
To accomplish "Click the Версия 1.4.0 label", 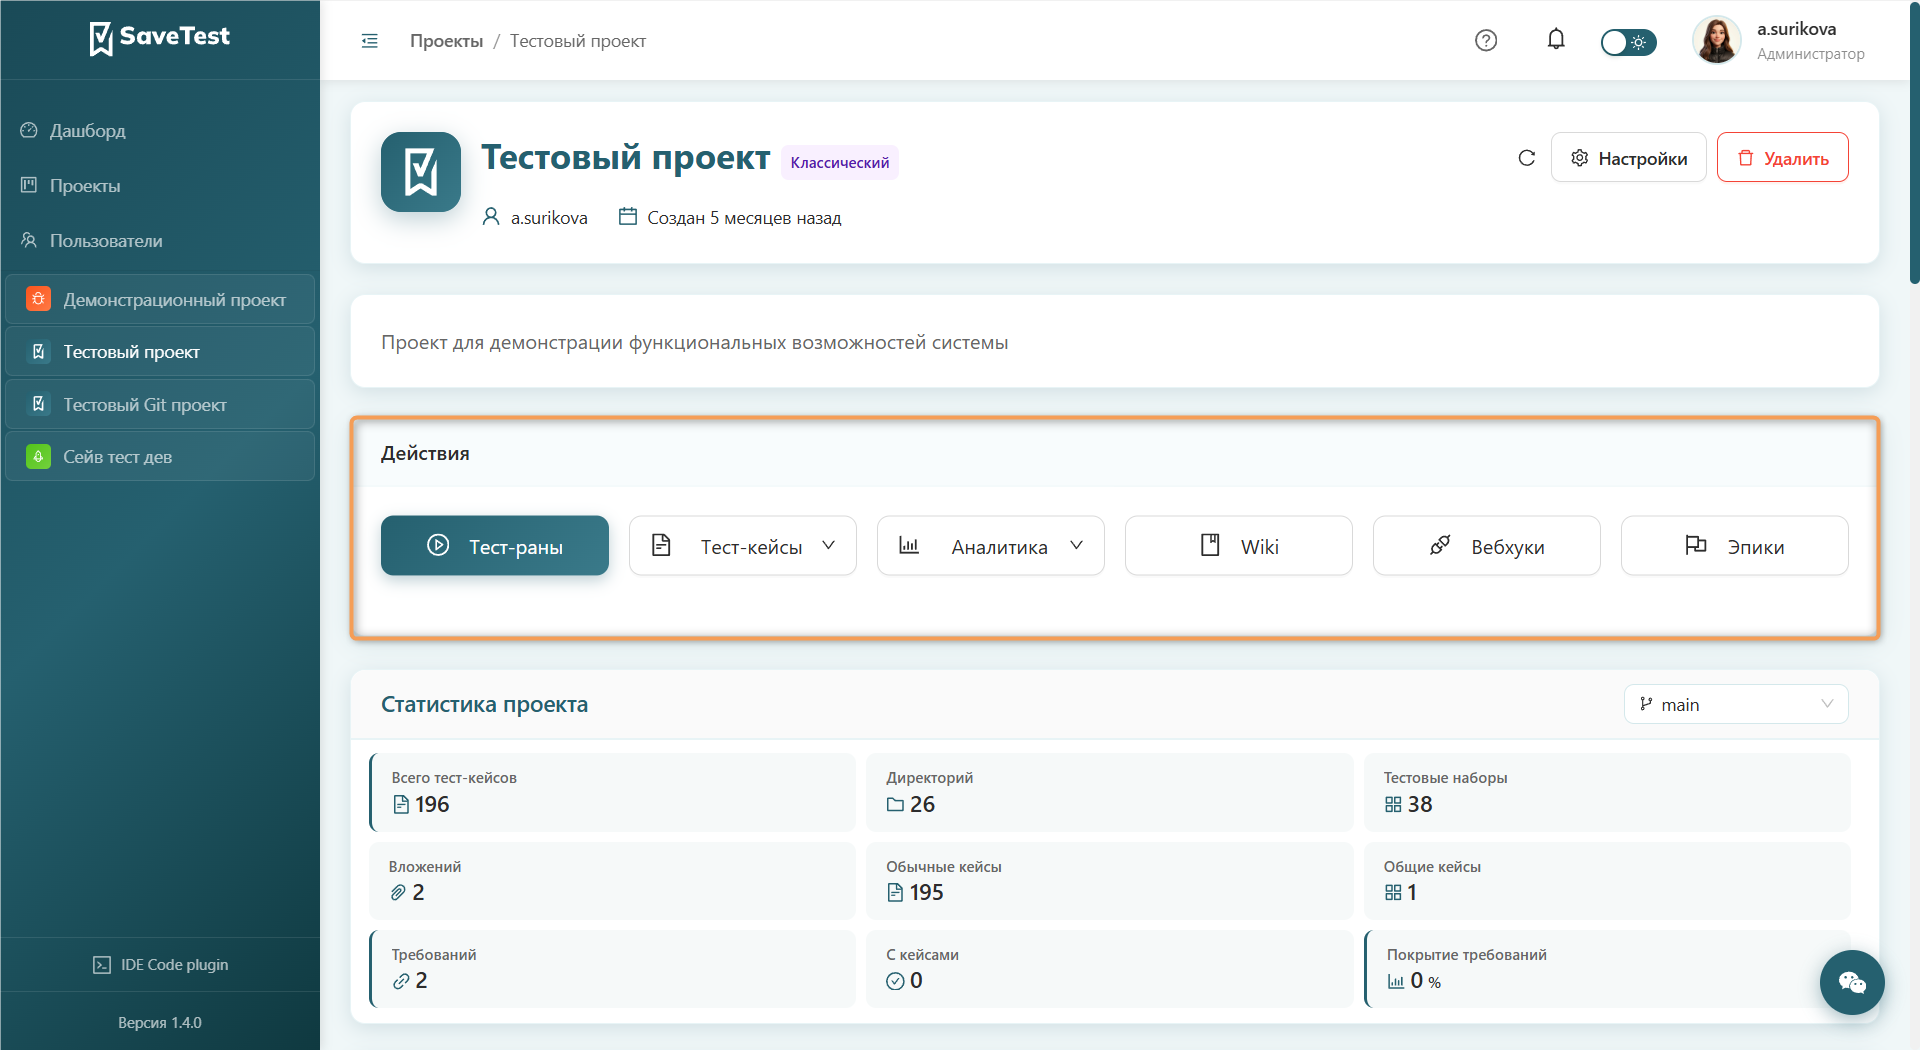I will pyautogui.click(x=160, y=1023).
